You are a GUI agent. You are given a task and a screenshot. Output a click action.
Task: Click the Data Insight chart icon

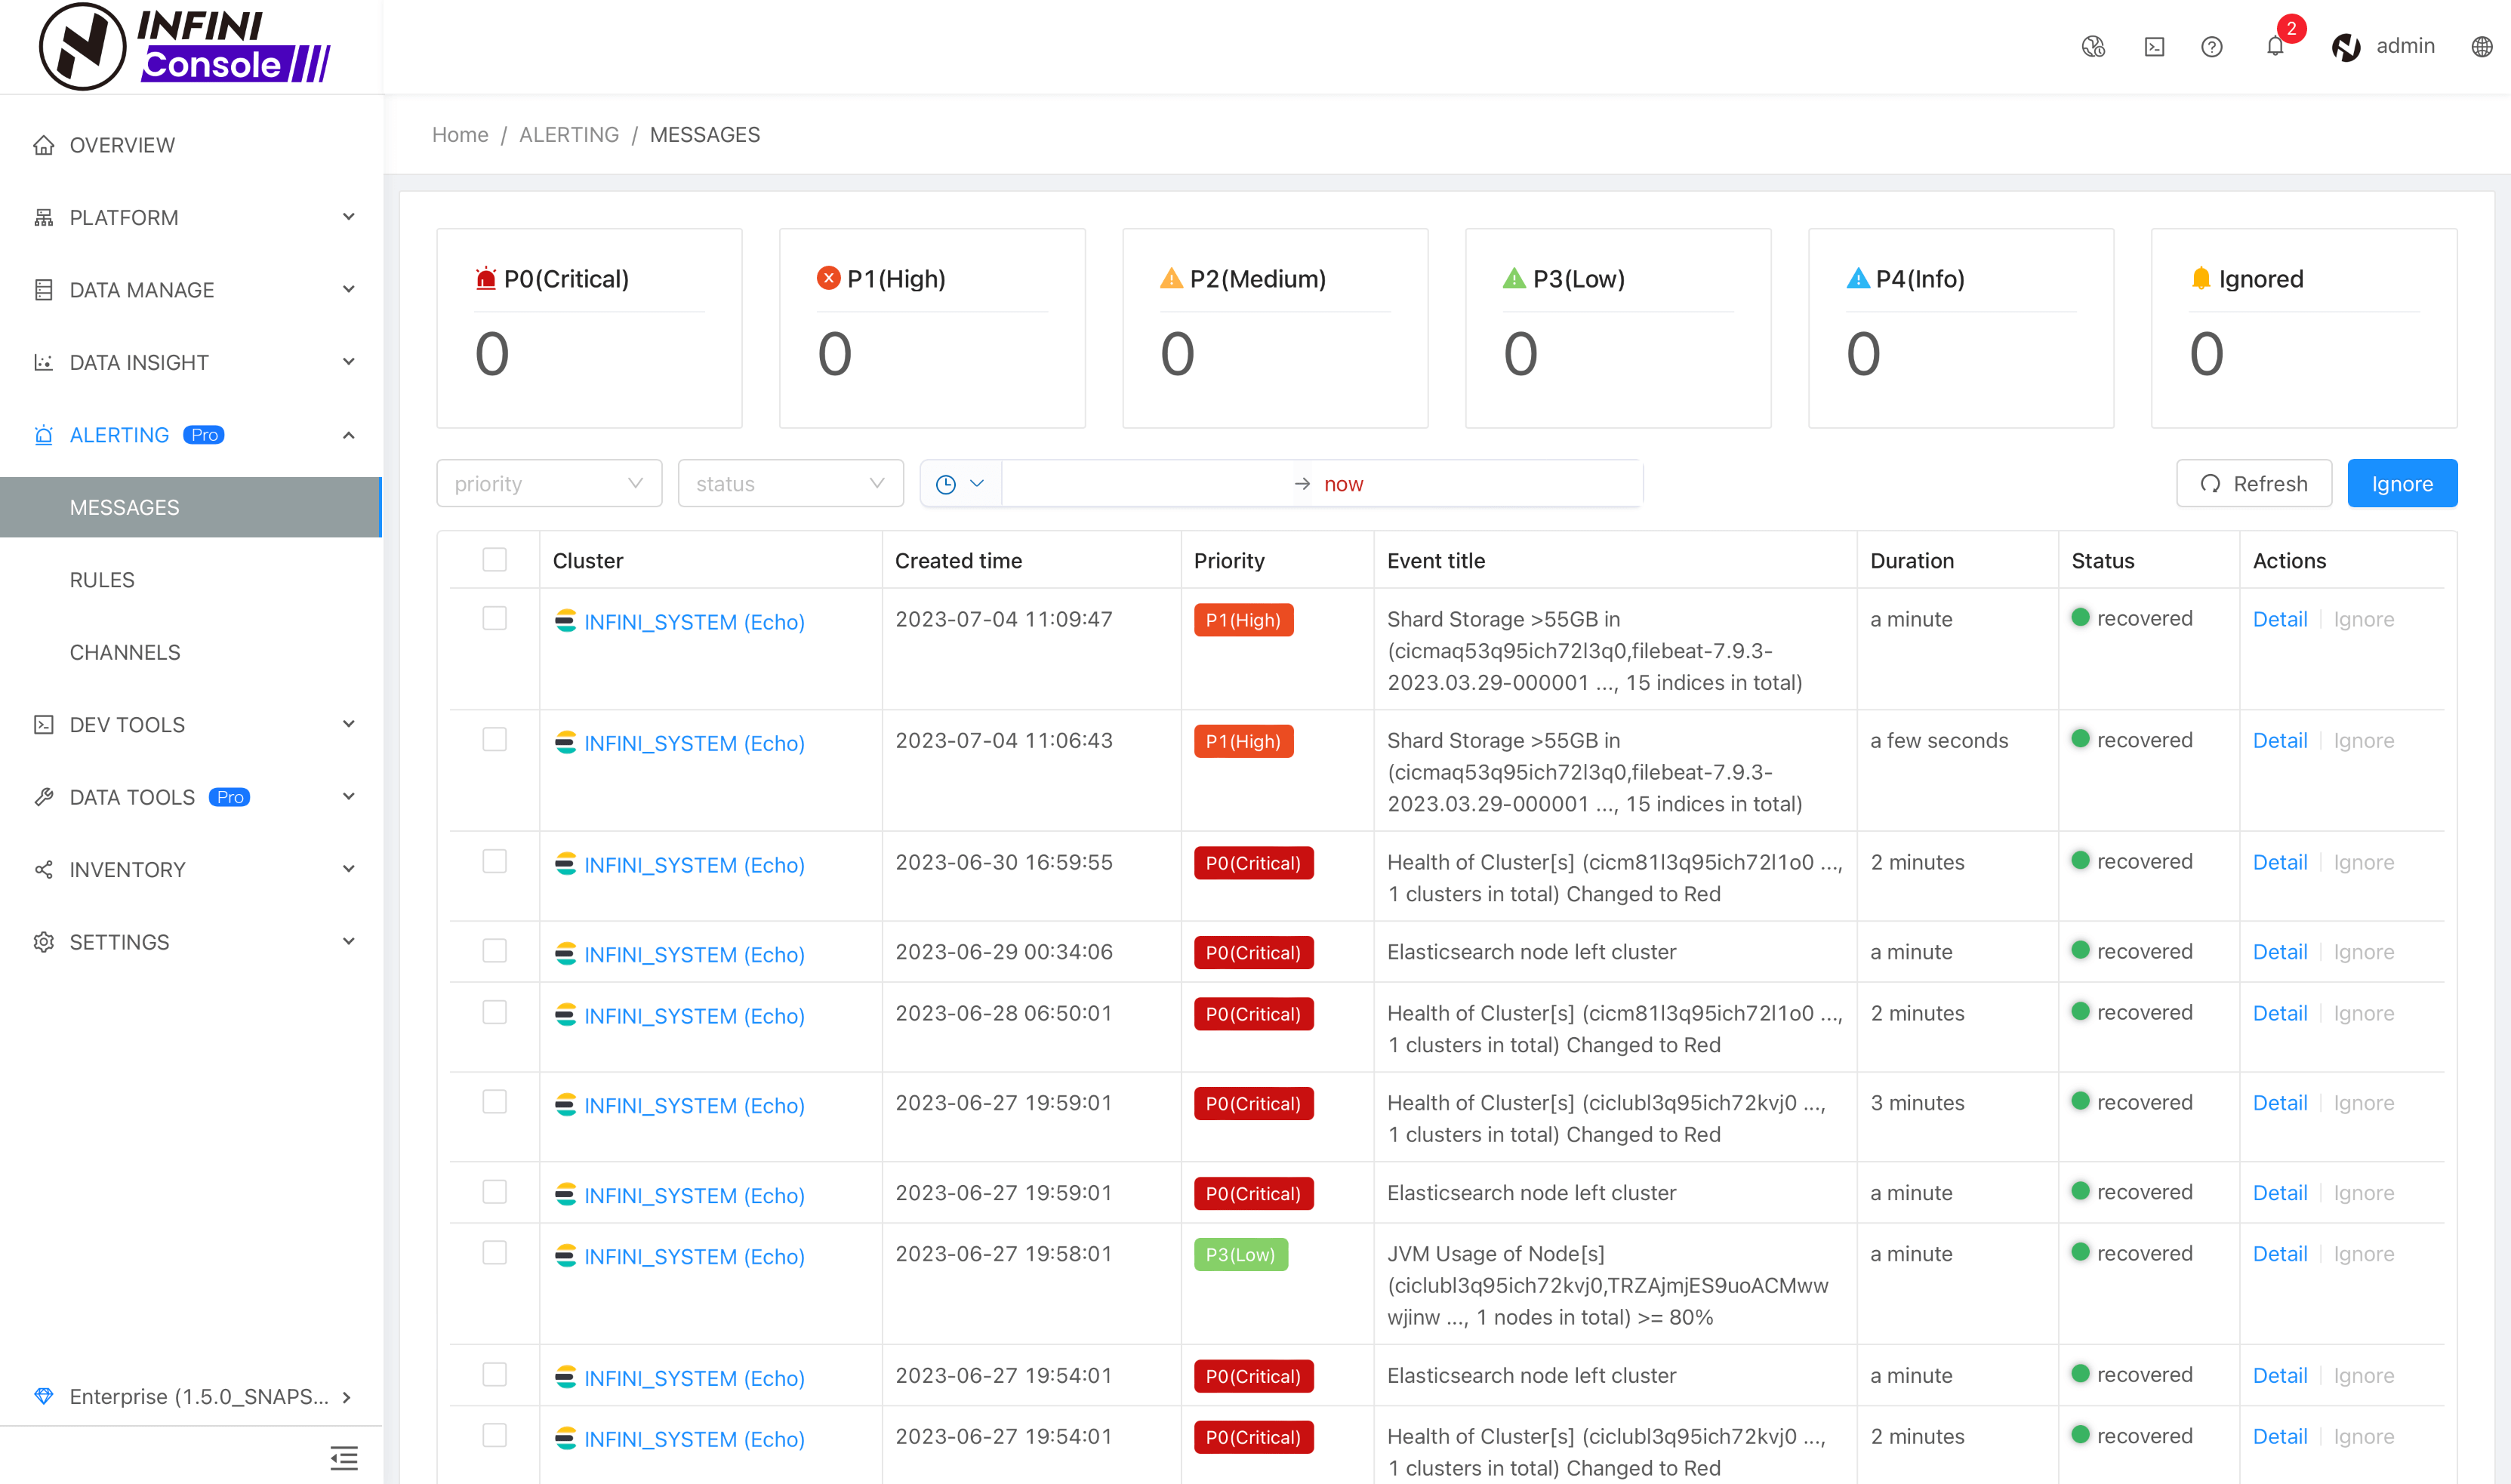(43, 362)
